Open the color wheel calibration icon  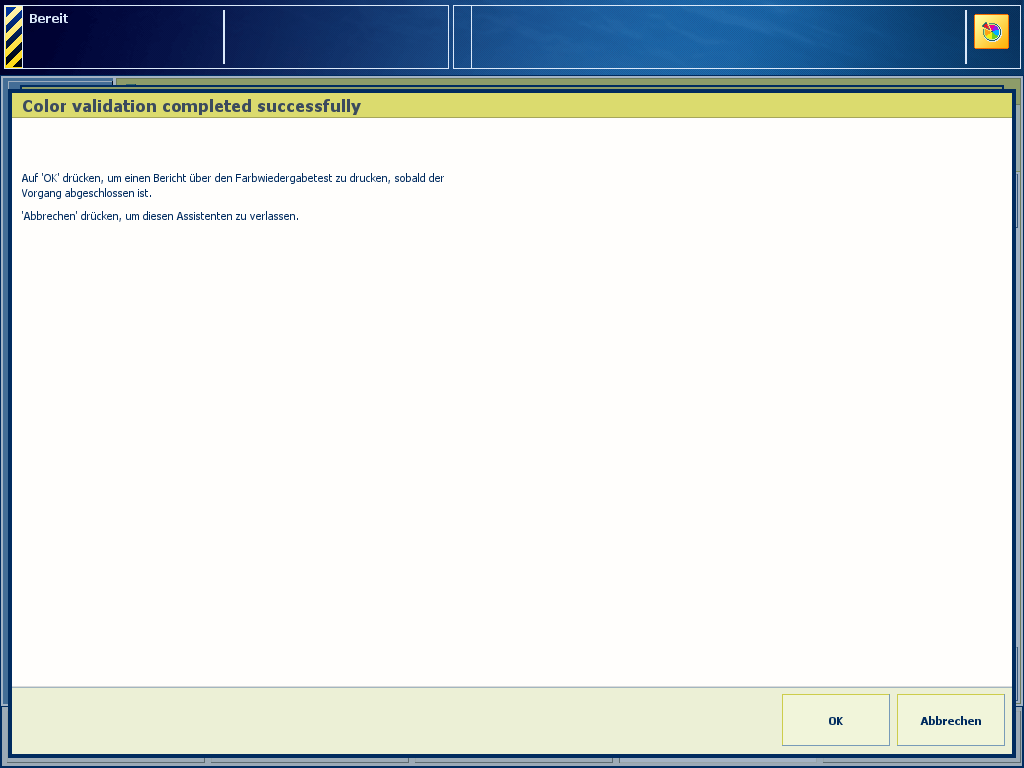[991, 32]
